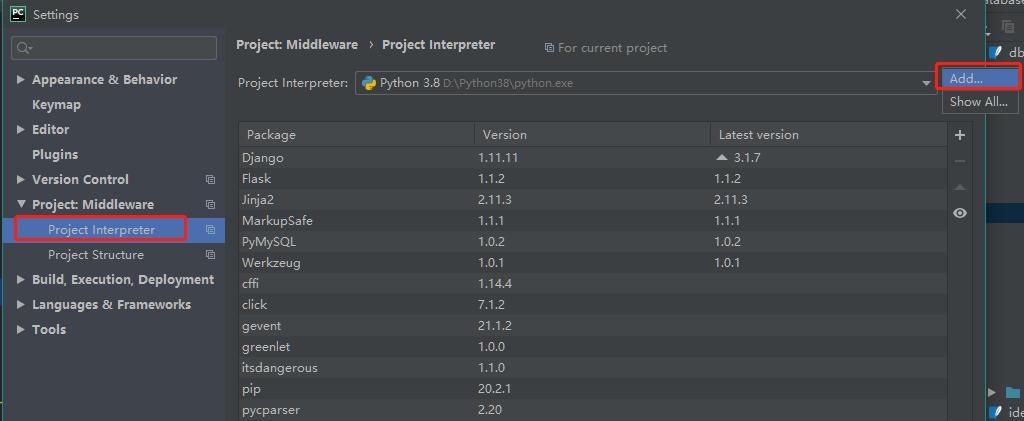
Task: Click Project: Middleware breadcrumb link
Action: pyautogui.click(x=297, y=45)
